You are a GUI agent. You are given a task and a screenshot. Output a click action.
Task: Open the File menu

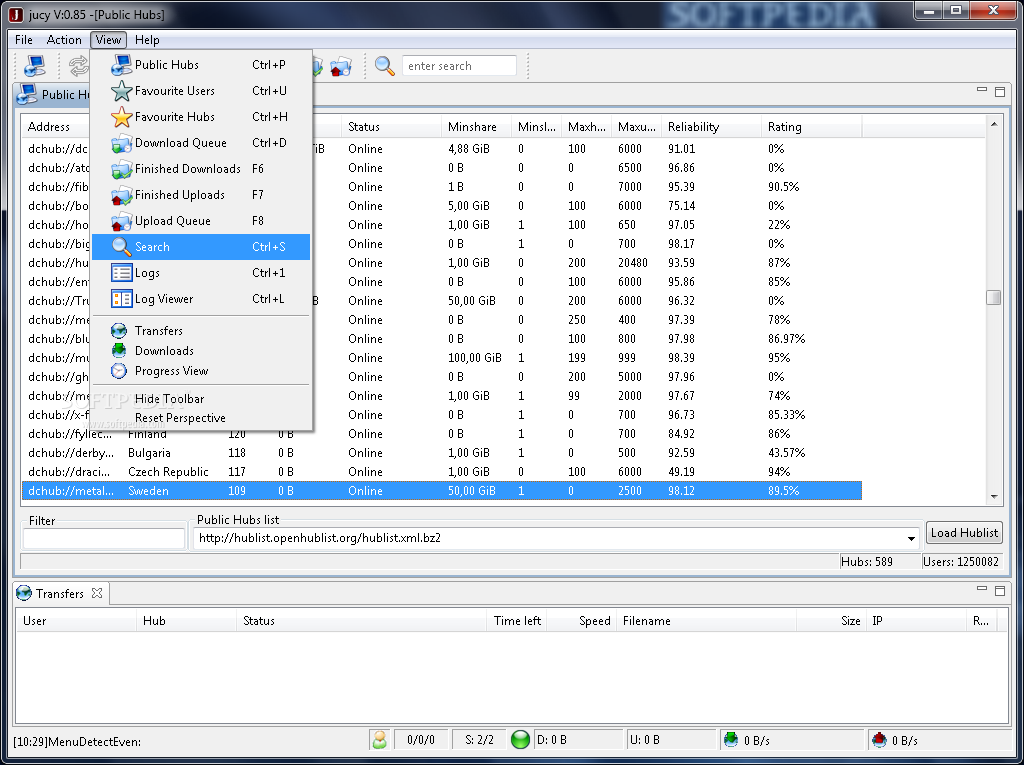tap(24, 40)
